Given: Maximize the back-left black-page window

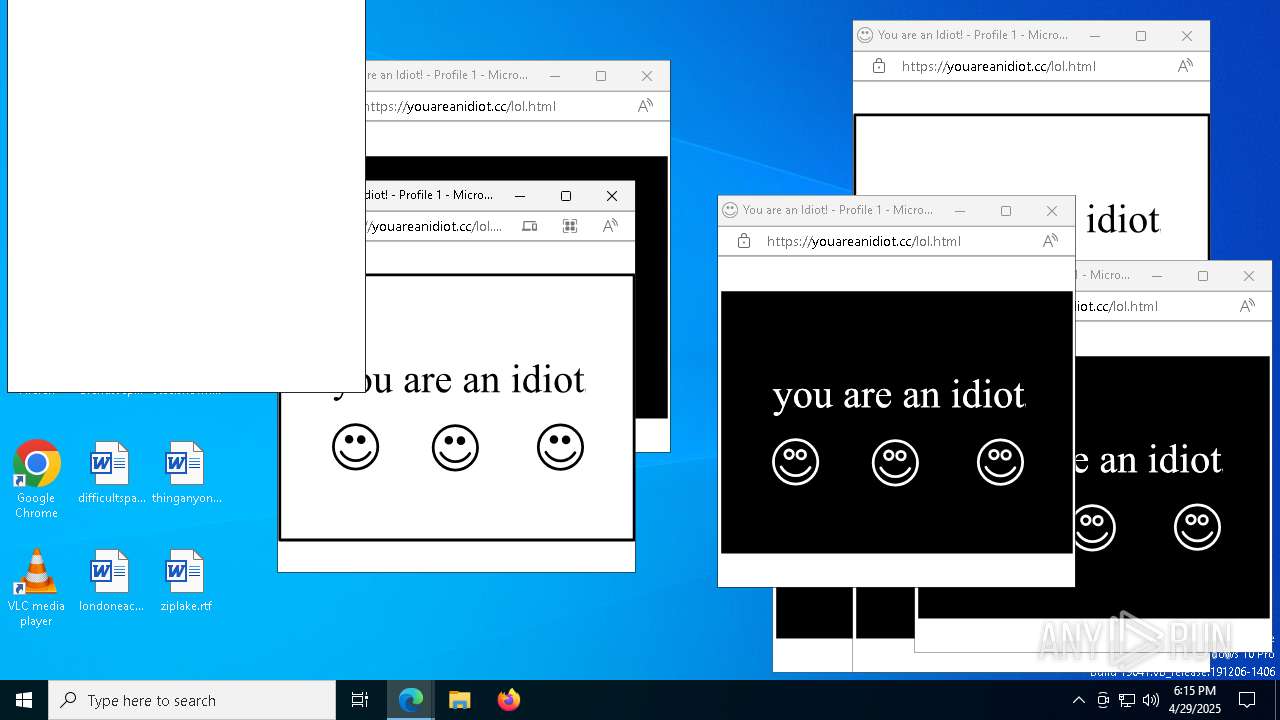Looking at the screenshot, I should pyautogui.click(x=601, y=76).
